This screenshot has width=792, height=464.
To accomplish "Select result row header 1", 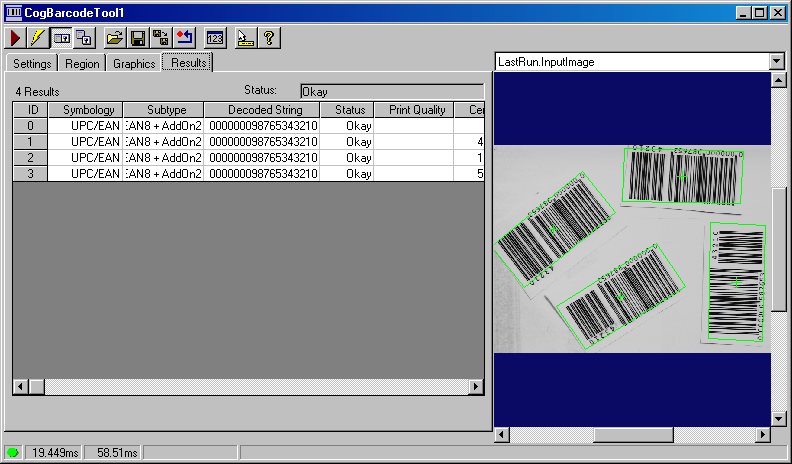I will pos(30,142).
